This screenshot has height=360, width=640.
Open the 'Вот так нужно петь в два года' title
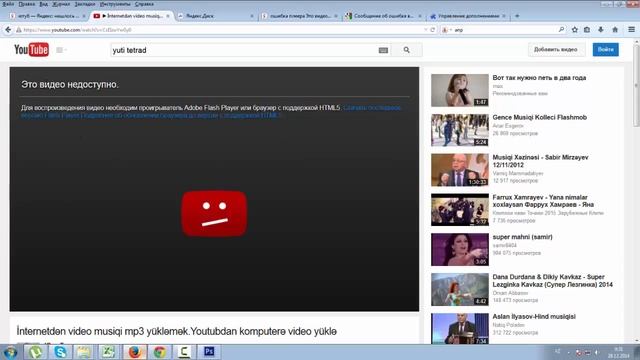click(539, 78)
